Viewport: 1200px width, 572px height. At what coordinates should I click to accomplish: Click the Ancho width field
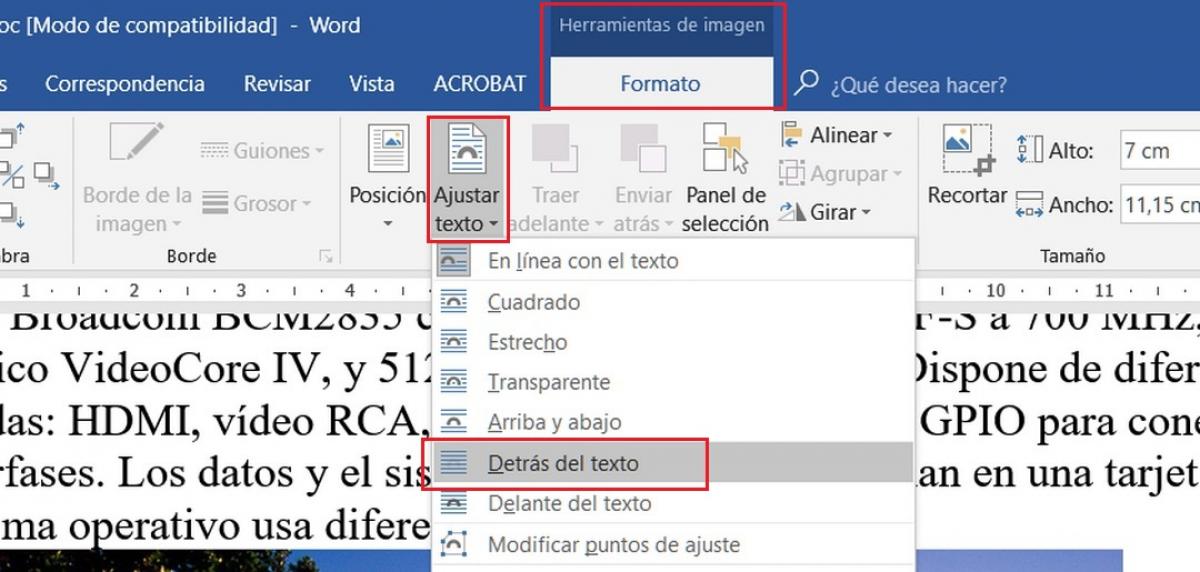pos(1160,205)
